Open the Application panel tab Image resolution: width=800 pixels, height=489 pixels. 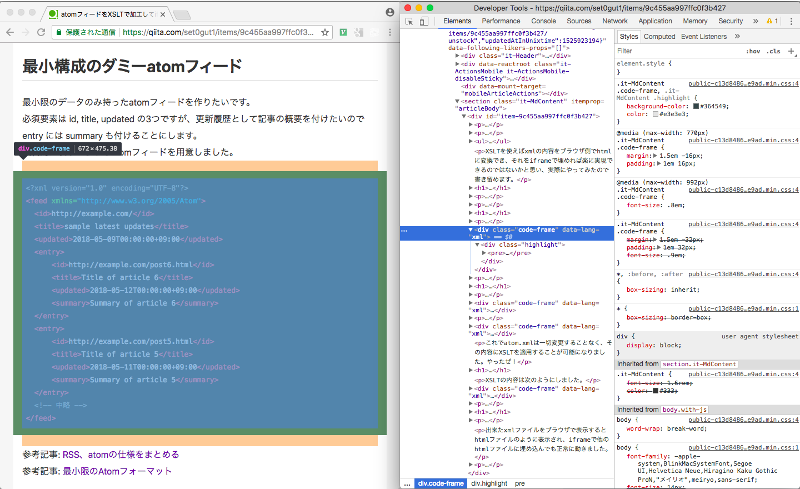(655, 21)
